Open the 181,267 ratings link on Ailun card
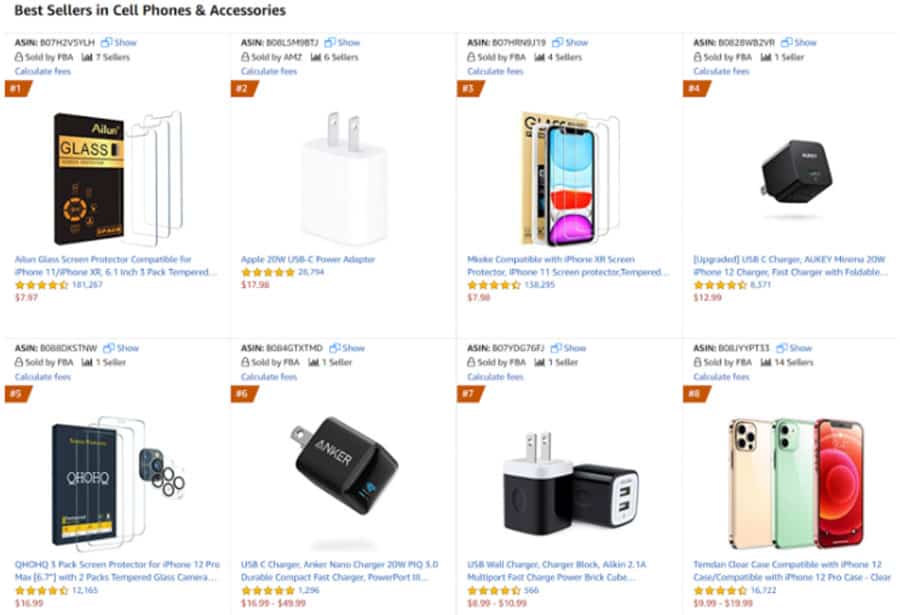900x615 pixels. click(x=88, y=284)
